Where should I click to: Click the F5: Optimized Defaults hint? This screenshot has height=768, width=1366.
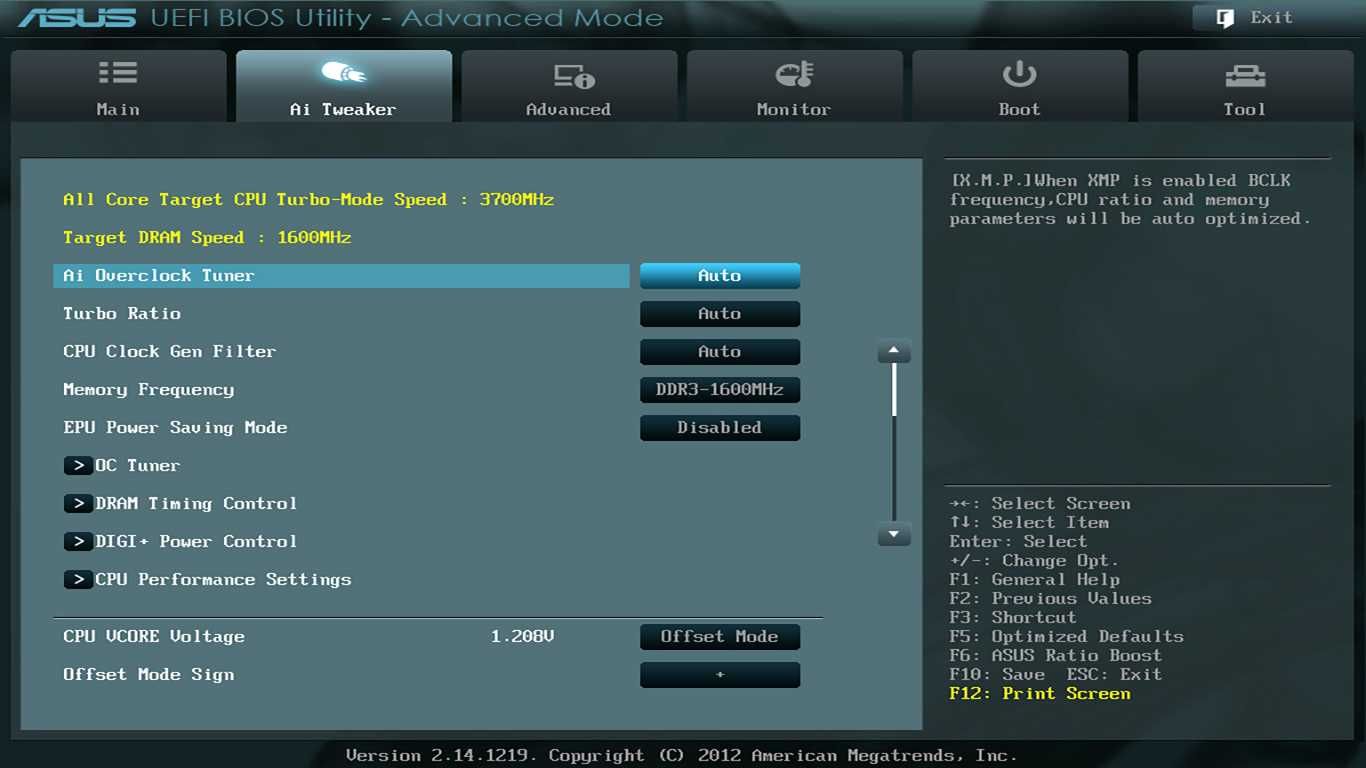tap(1067, 636)
